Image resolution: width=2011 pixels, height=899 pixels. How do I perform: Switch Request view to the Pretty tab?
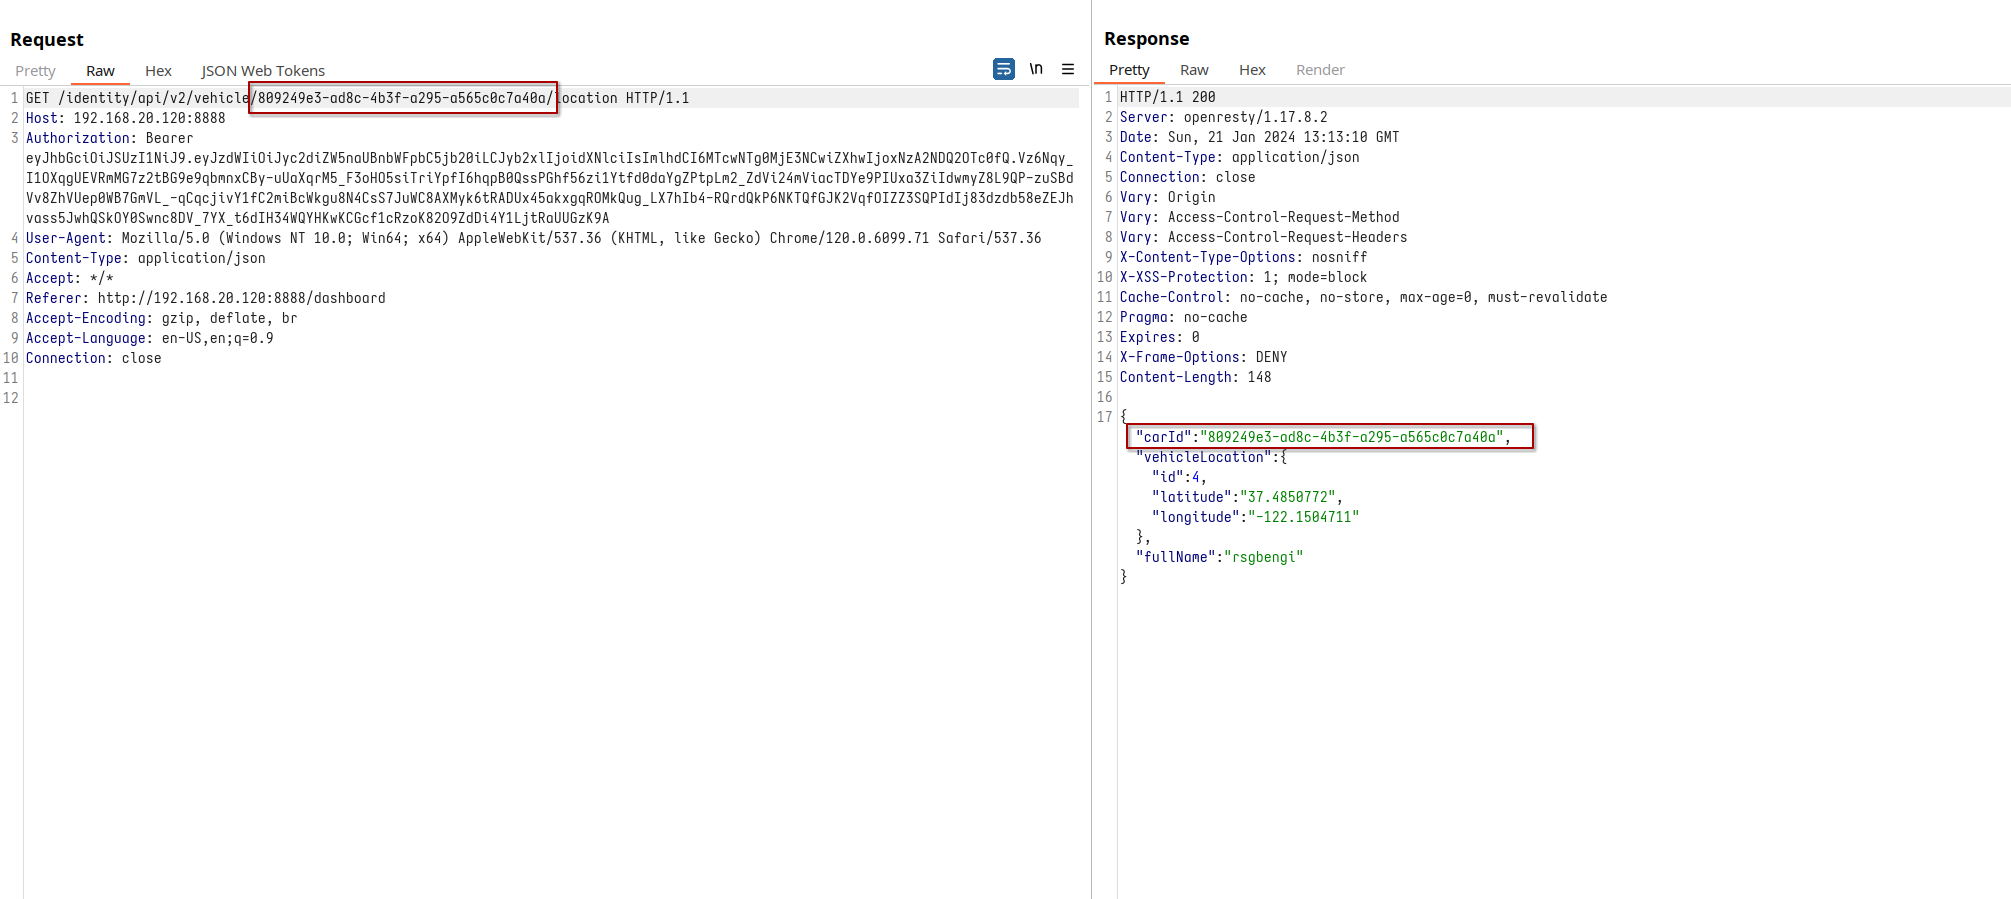coord(35,71)
